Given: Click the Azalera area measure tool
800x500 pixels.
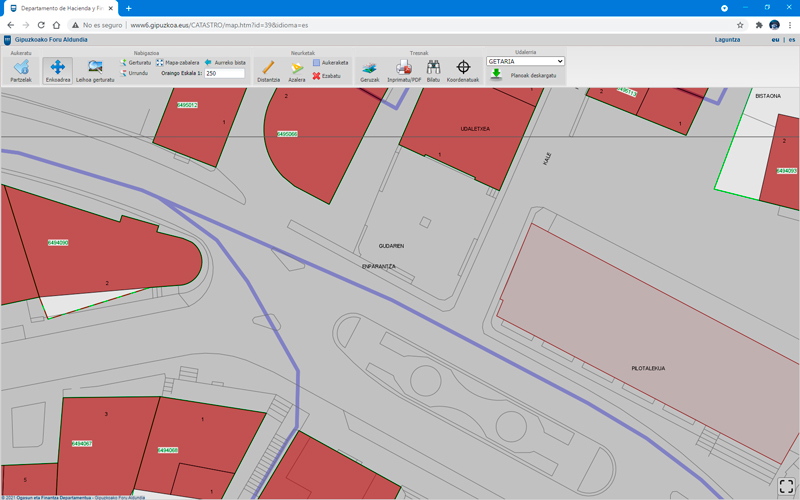Looking at the screenshot, I should [297, 69].
